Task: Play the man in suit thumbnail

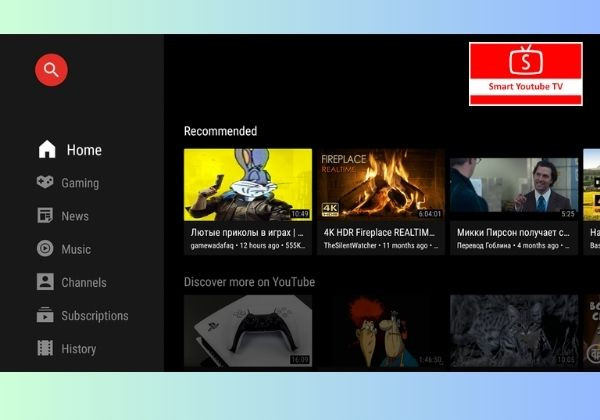Action: tap(514, 185)
